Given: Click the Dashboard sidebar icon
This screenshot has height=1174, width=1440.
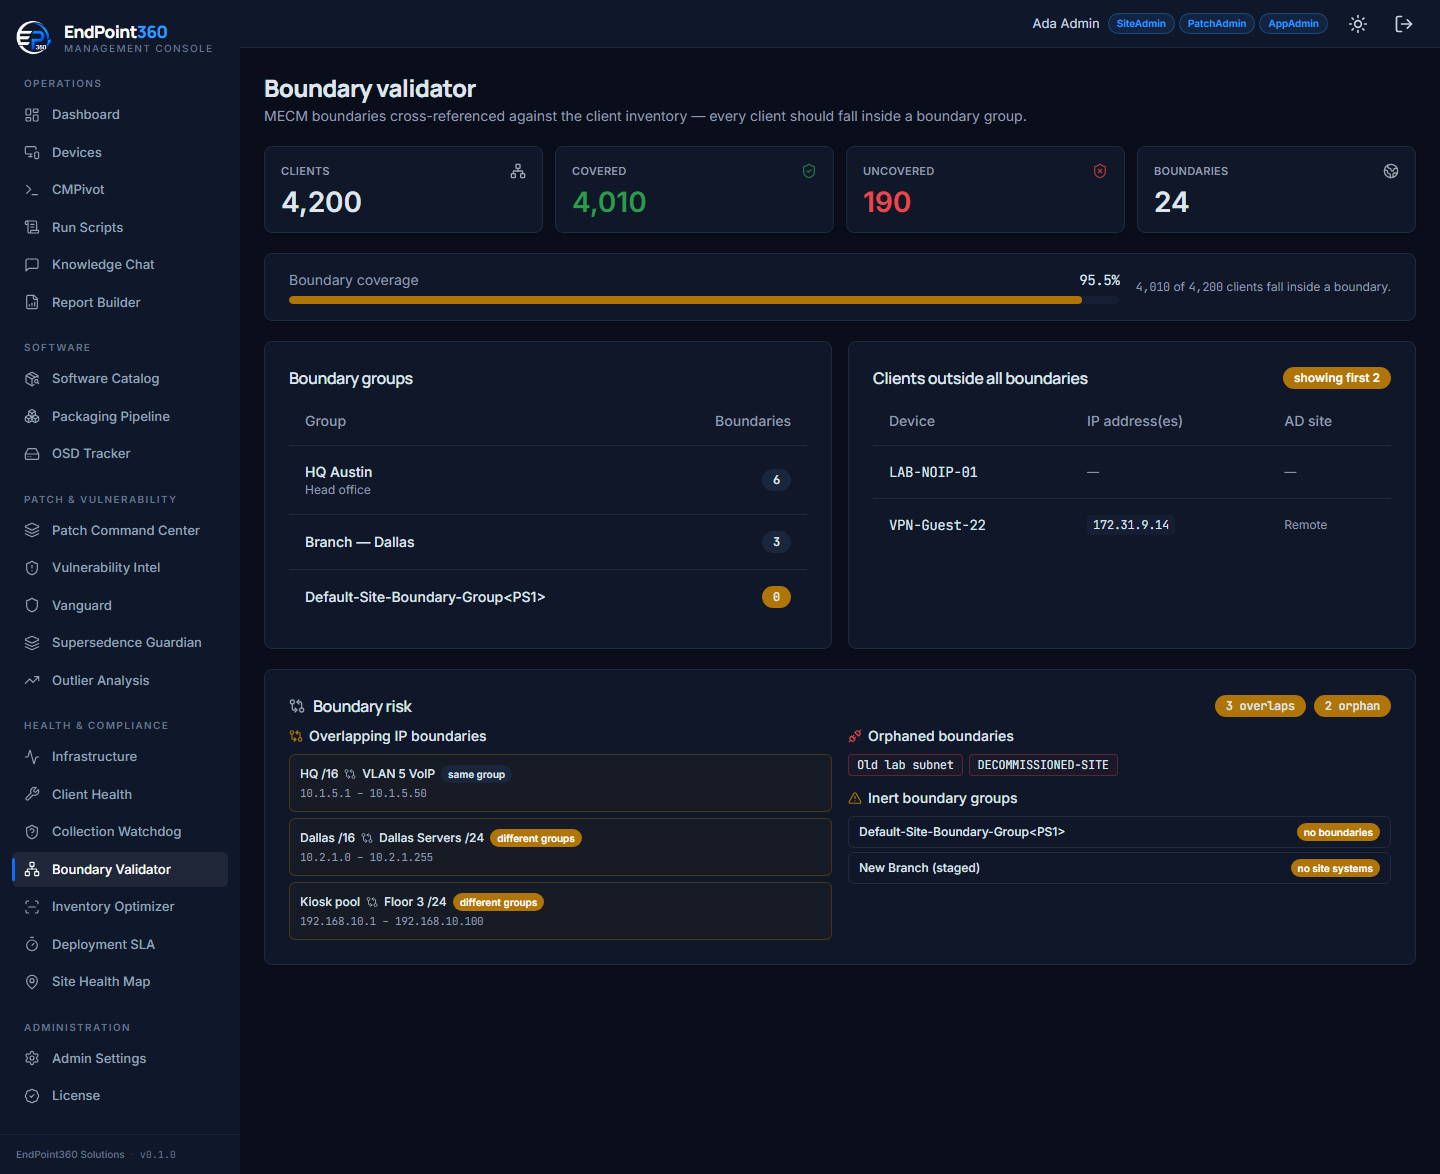Looking at the screenshot, I should (32, 115).
